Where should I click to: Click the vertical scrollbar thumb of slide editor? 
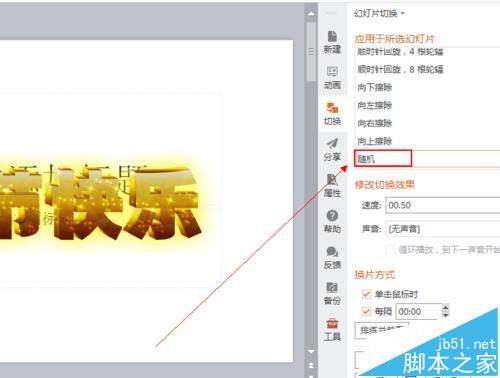tap(311, 51)
